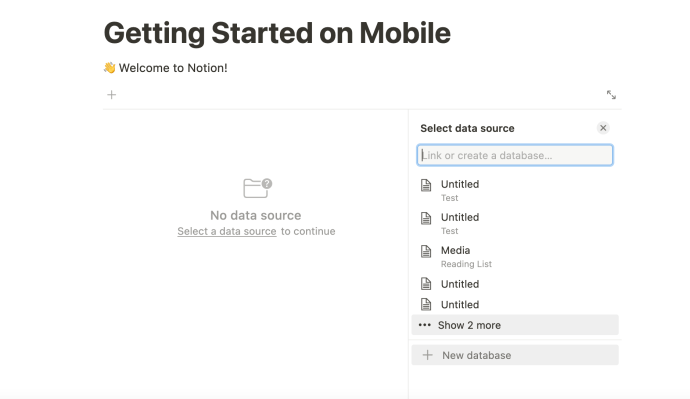Viewport: 690px width, 399px height.
Task: Focus the Link or create a database field
Action: tap(515, 155)
